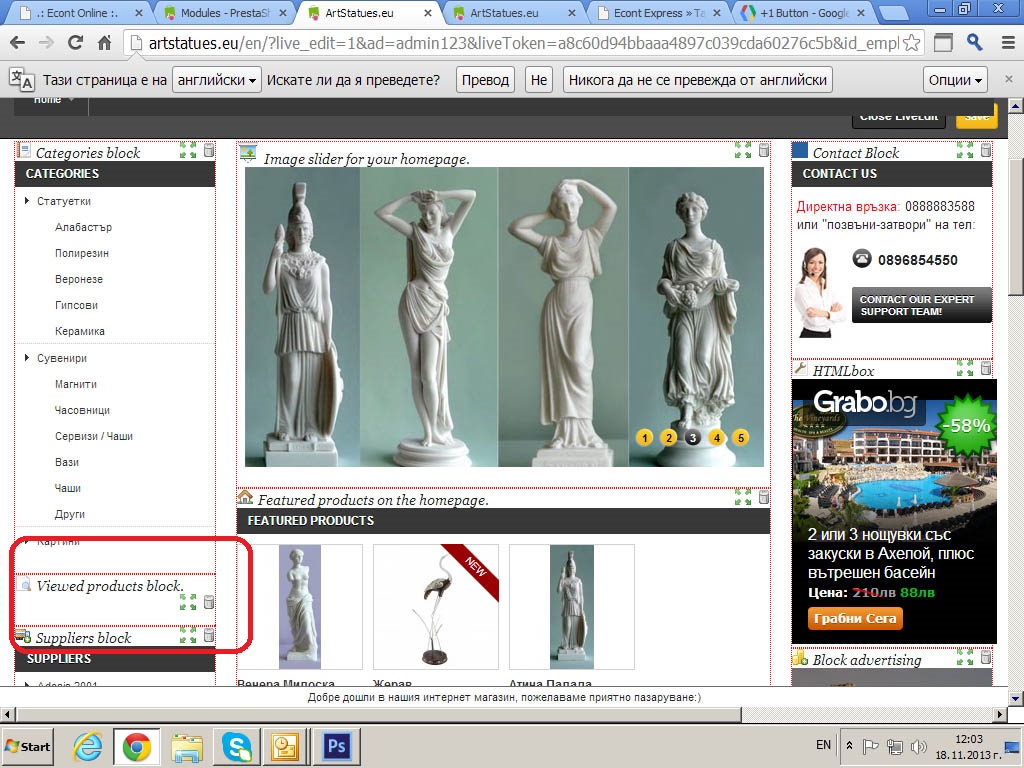The image size is (1024, 768).
Task: Go to slider image 5
Action: (x=741, y=438)
